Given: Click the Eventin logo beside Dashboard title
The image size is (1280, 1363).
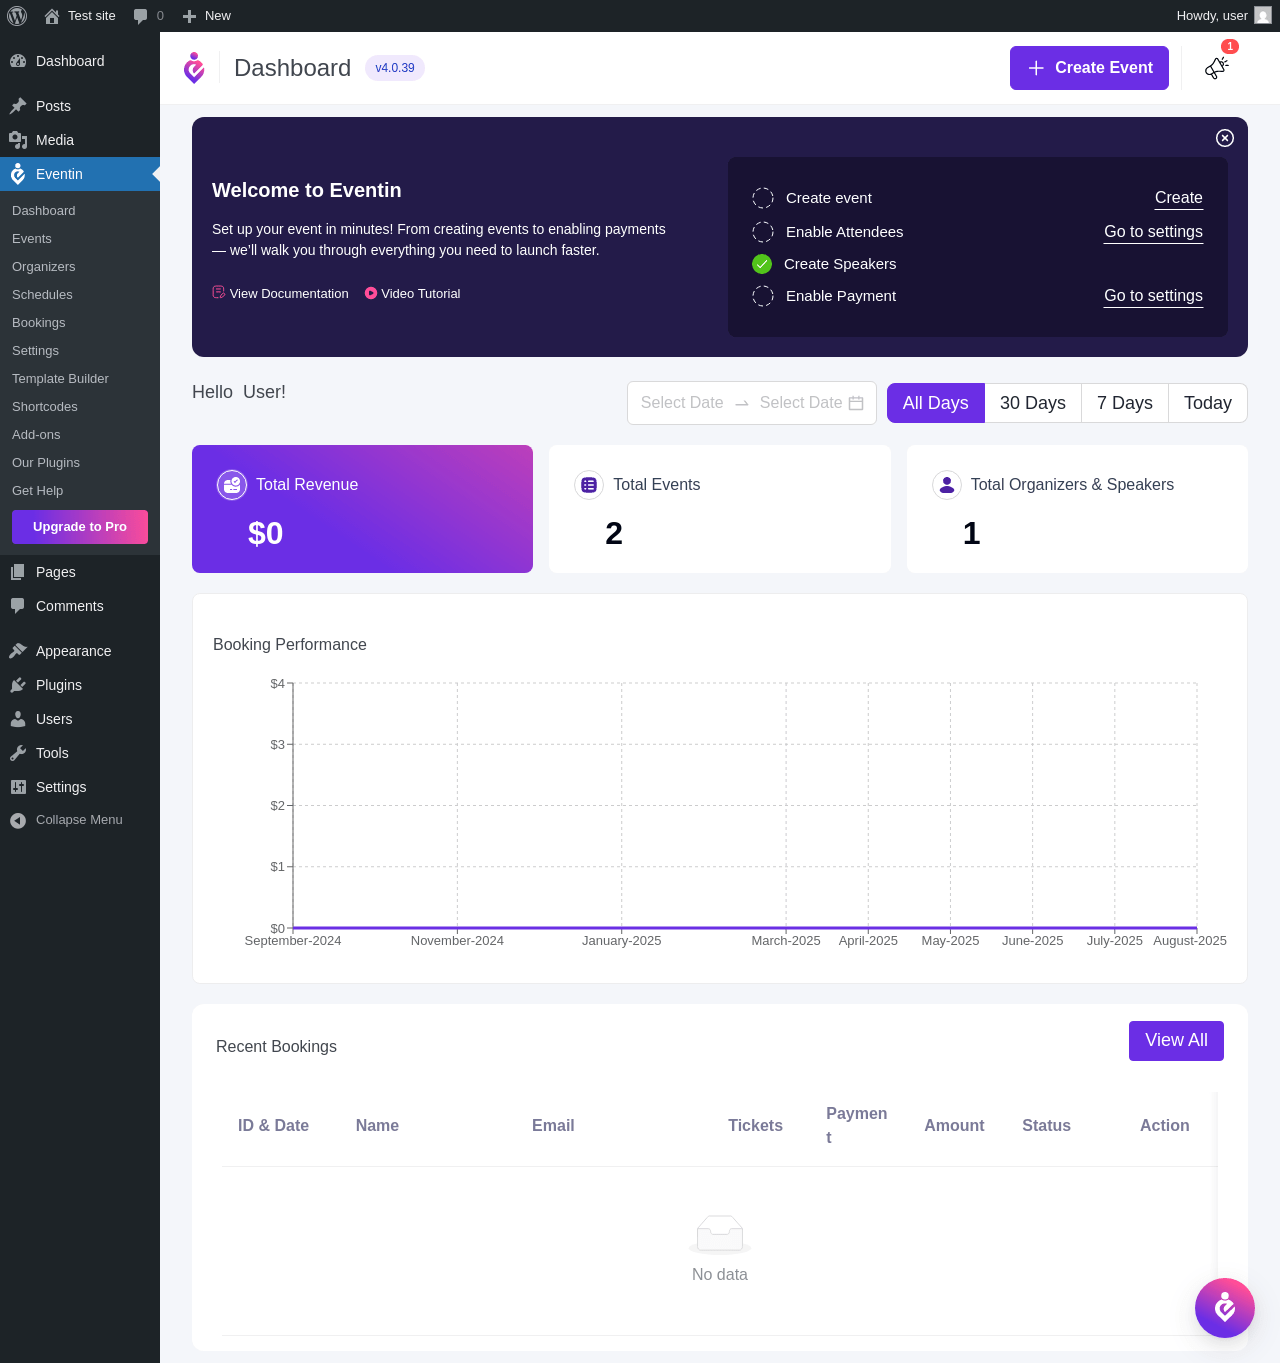Looking at the screenshot, I should pos(194,68).
